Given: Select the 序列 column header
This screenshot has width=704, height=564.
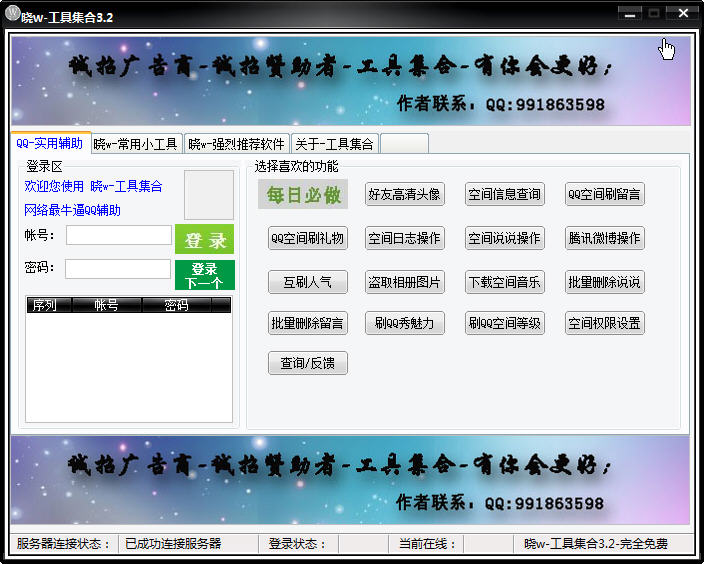Looking at the screenshot, I should [49, 305].
